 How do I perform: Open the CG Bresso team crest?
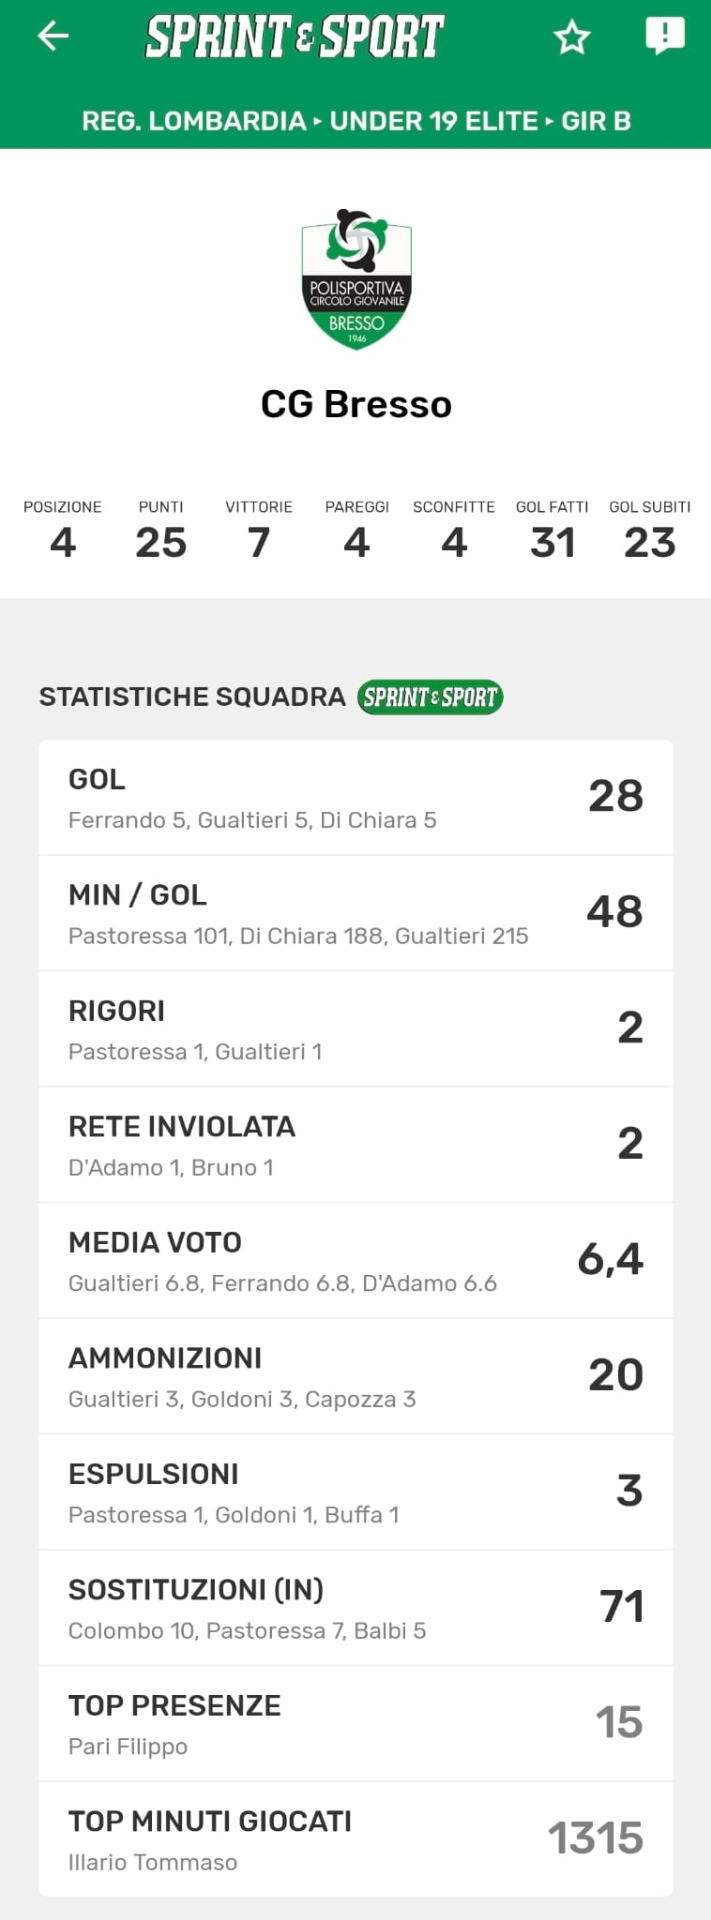356,279
